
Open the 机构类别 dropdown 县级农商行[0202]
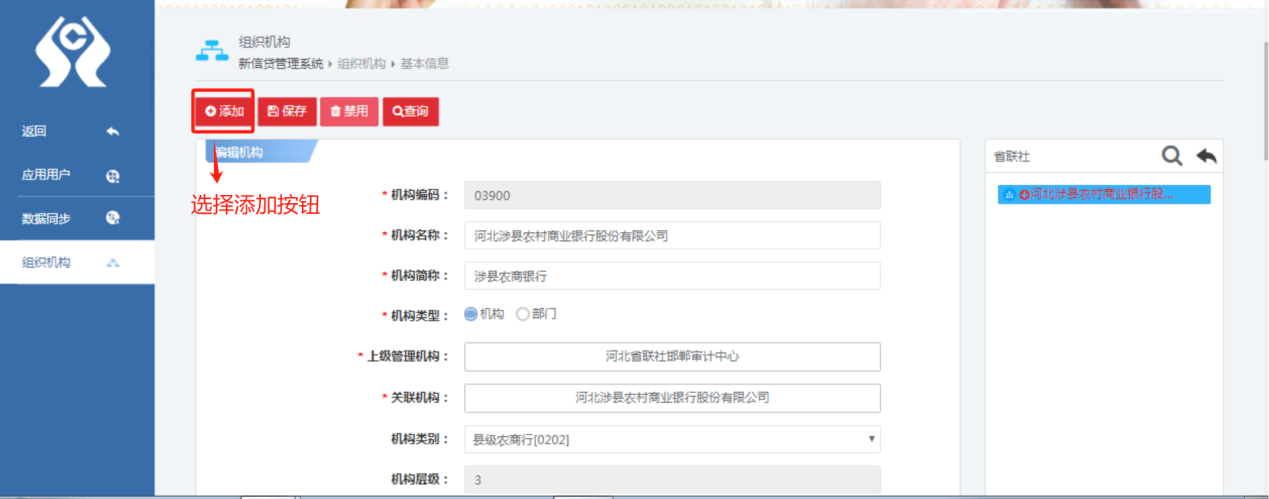(x=672, y=439)
